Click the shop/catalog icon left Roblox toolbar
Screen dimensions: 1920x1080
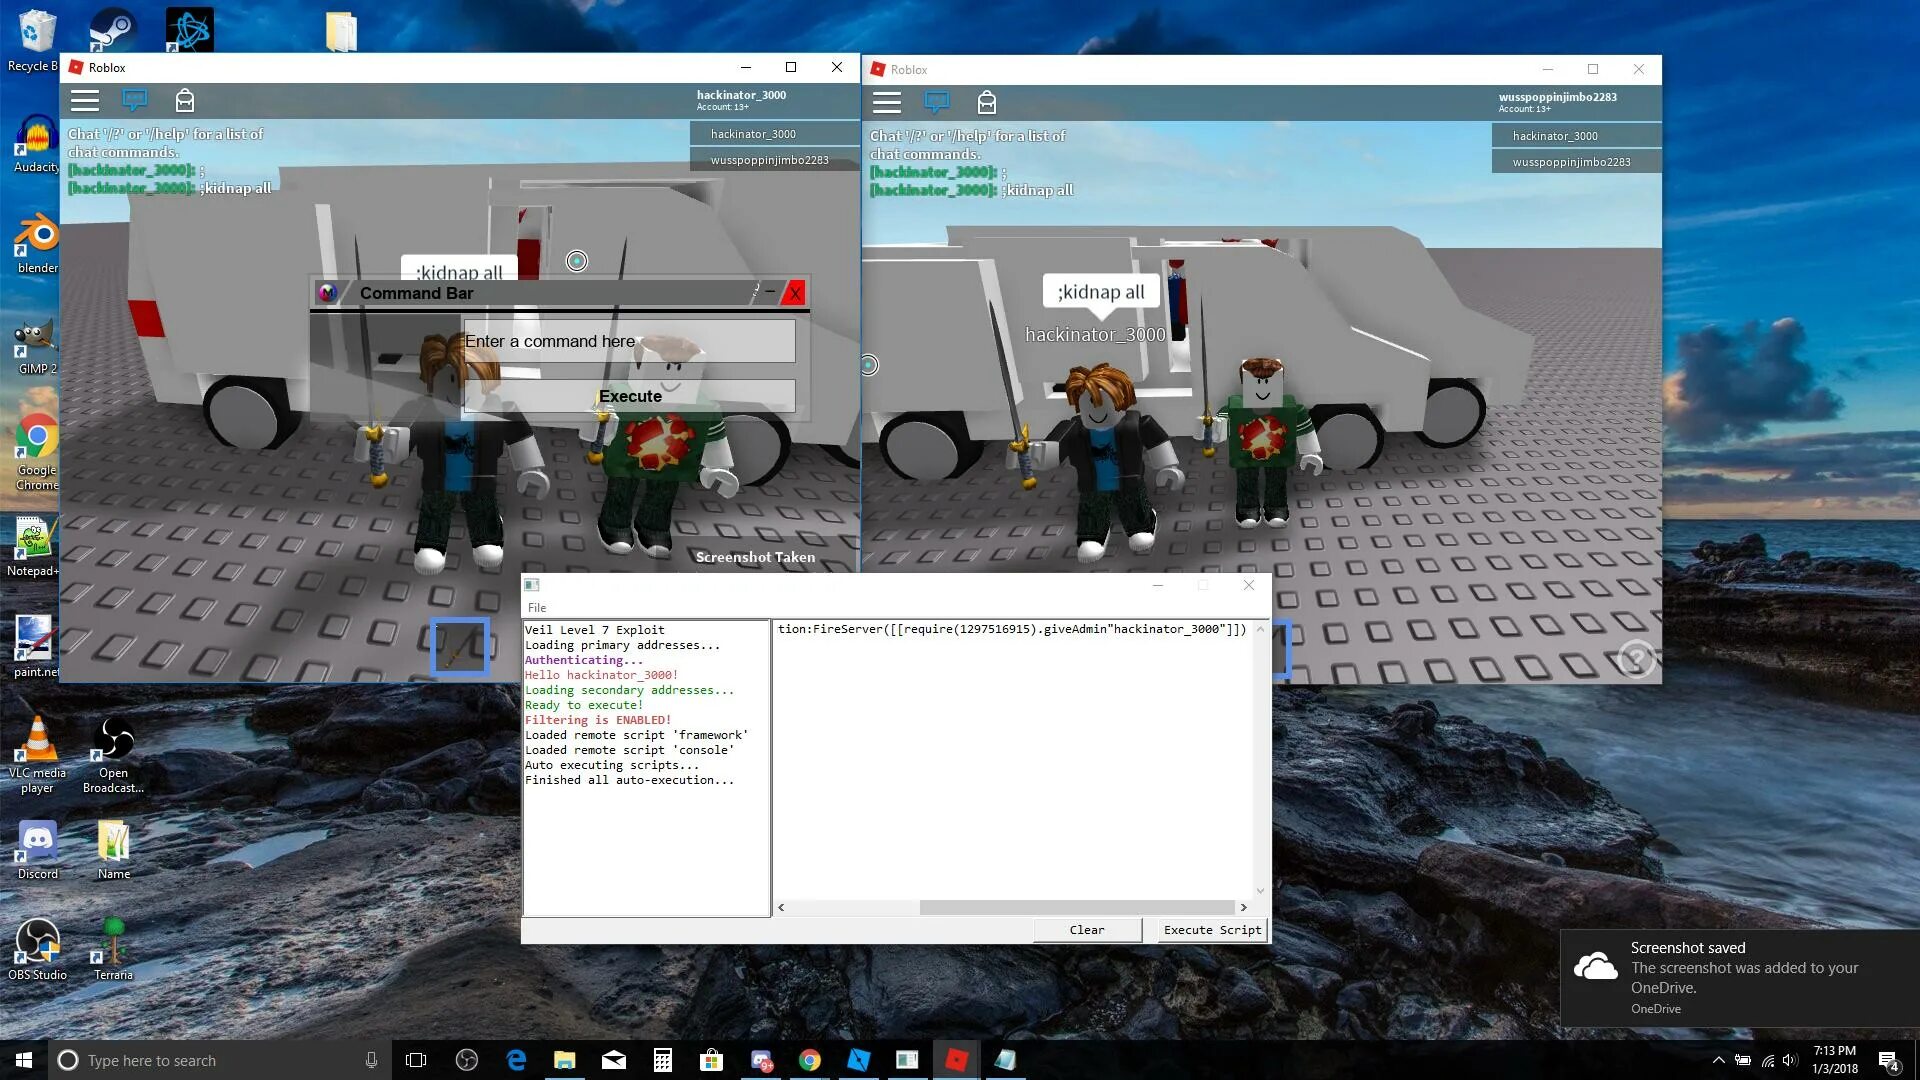pyautogui.click(x=185, y=100)
